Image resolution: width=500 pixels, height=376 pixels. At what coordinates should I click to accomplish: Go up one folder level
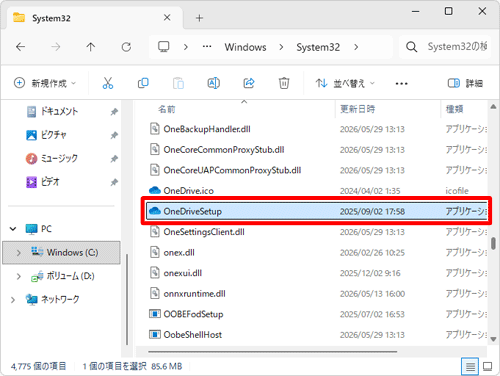[x=91, y=47]
